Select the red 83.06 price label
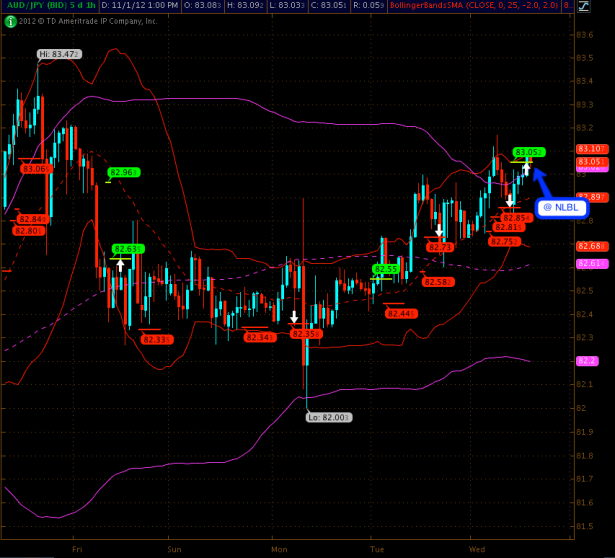The width and height of the screenshot is (615, 558). [x=36, y=168]
